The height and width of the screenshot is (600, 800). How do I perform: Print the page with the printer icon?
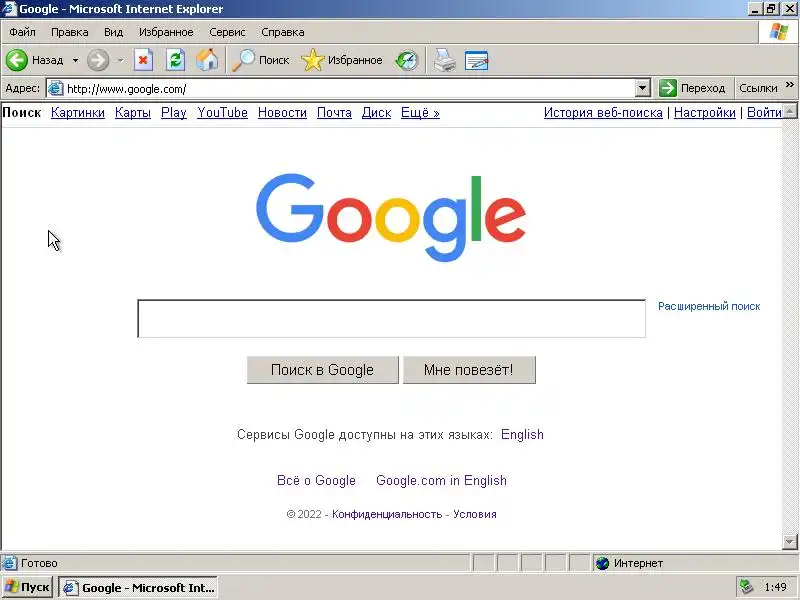[x=444, y=60]
